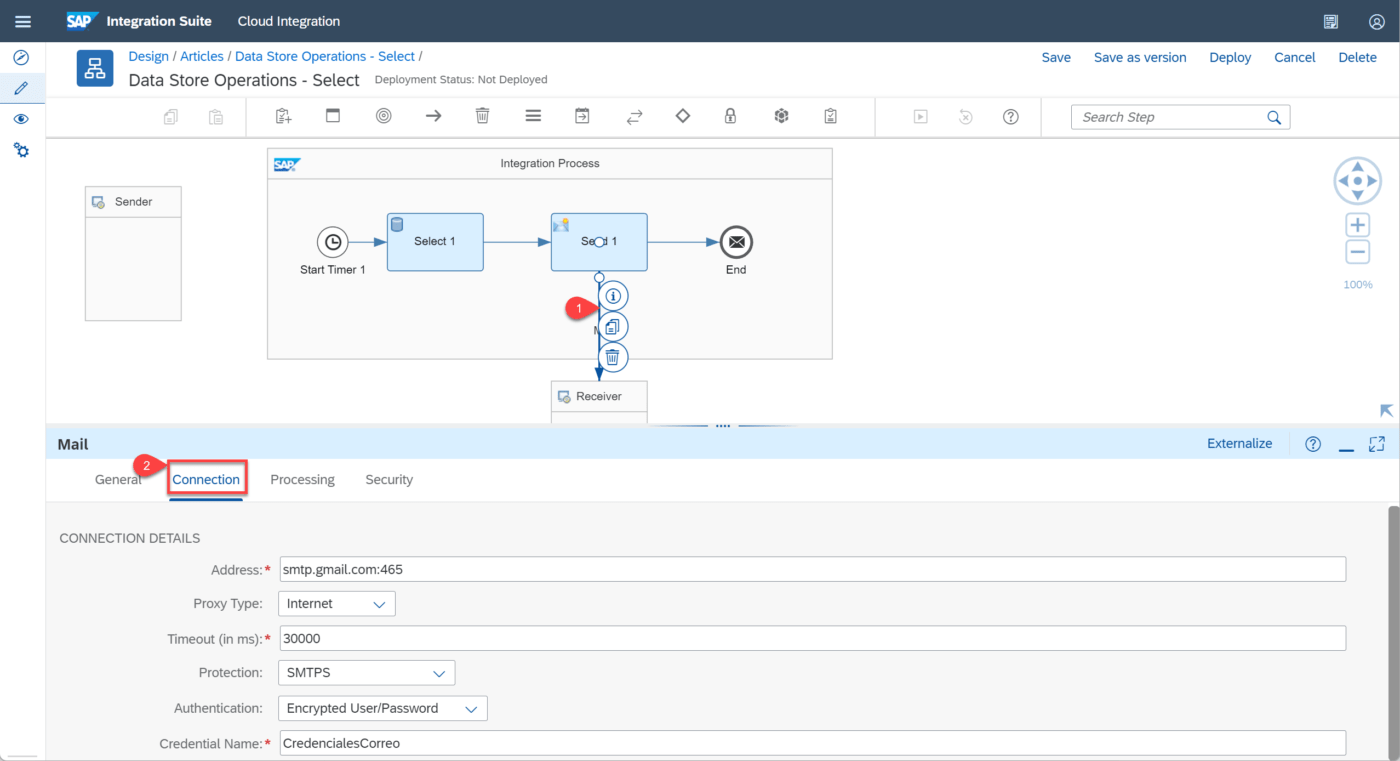Click the information icon on the mail link
Viewport: 1400px width, 761px height.
[x=614, y=296]
